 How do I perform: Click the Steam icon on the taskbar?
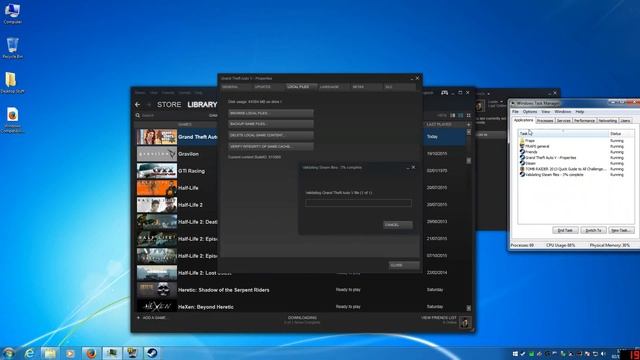(152, 353)
